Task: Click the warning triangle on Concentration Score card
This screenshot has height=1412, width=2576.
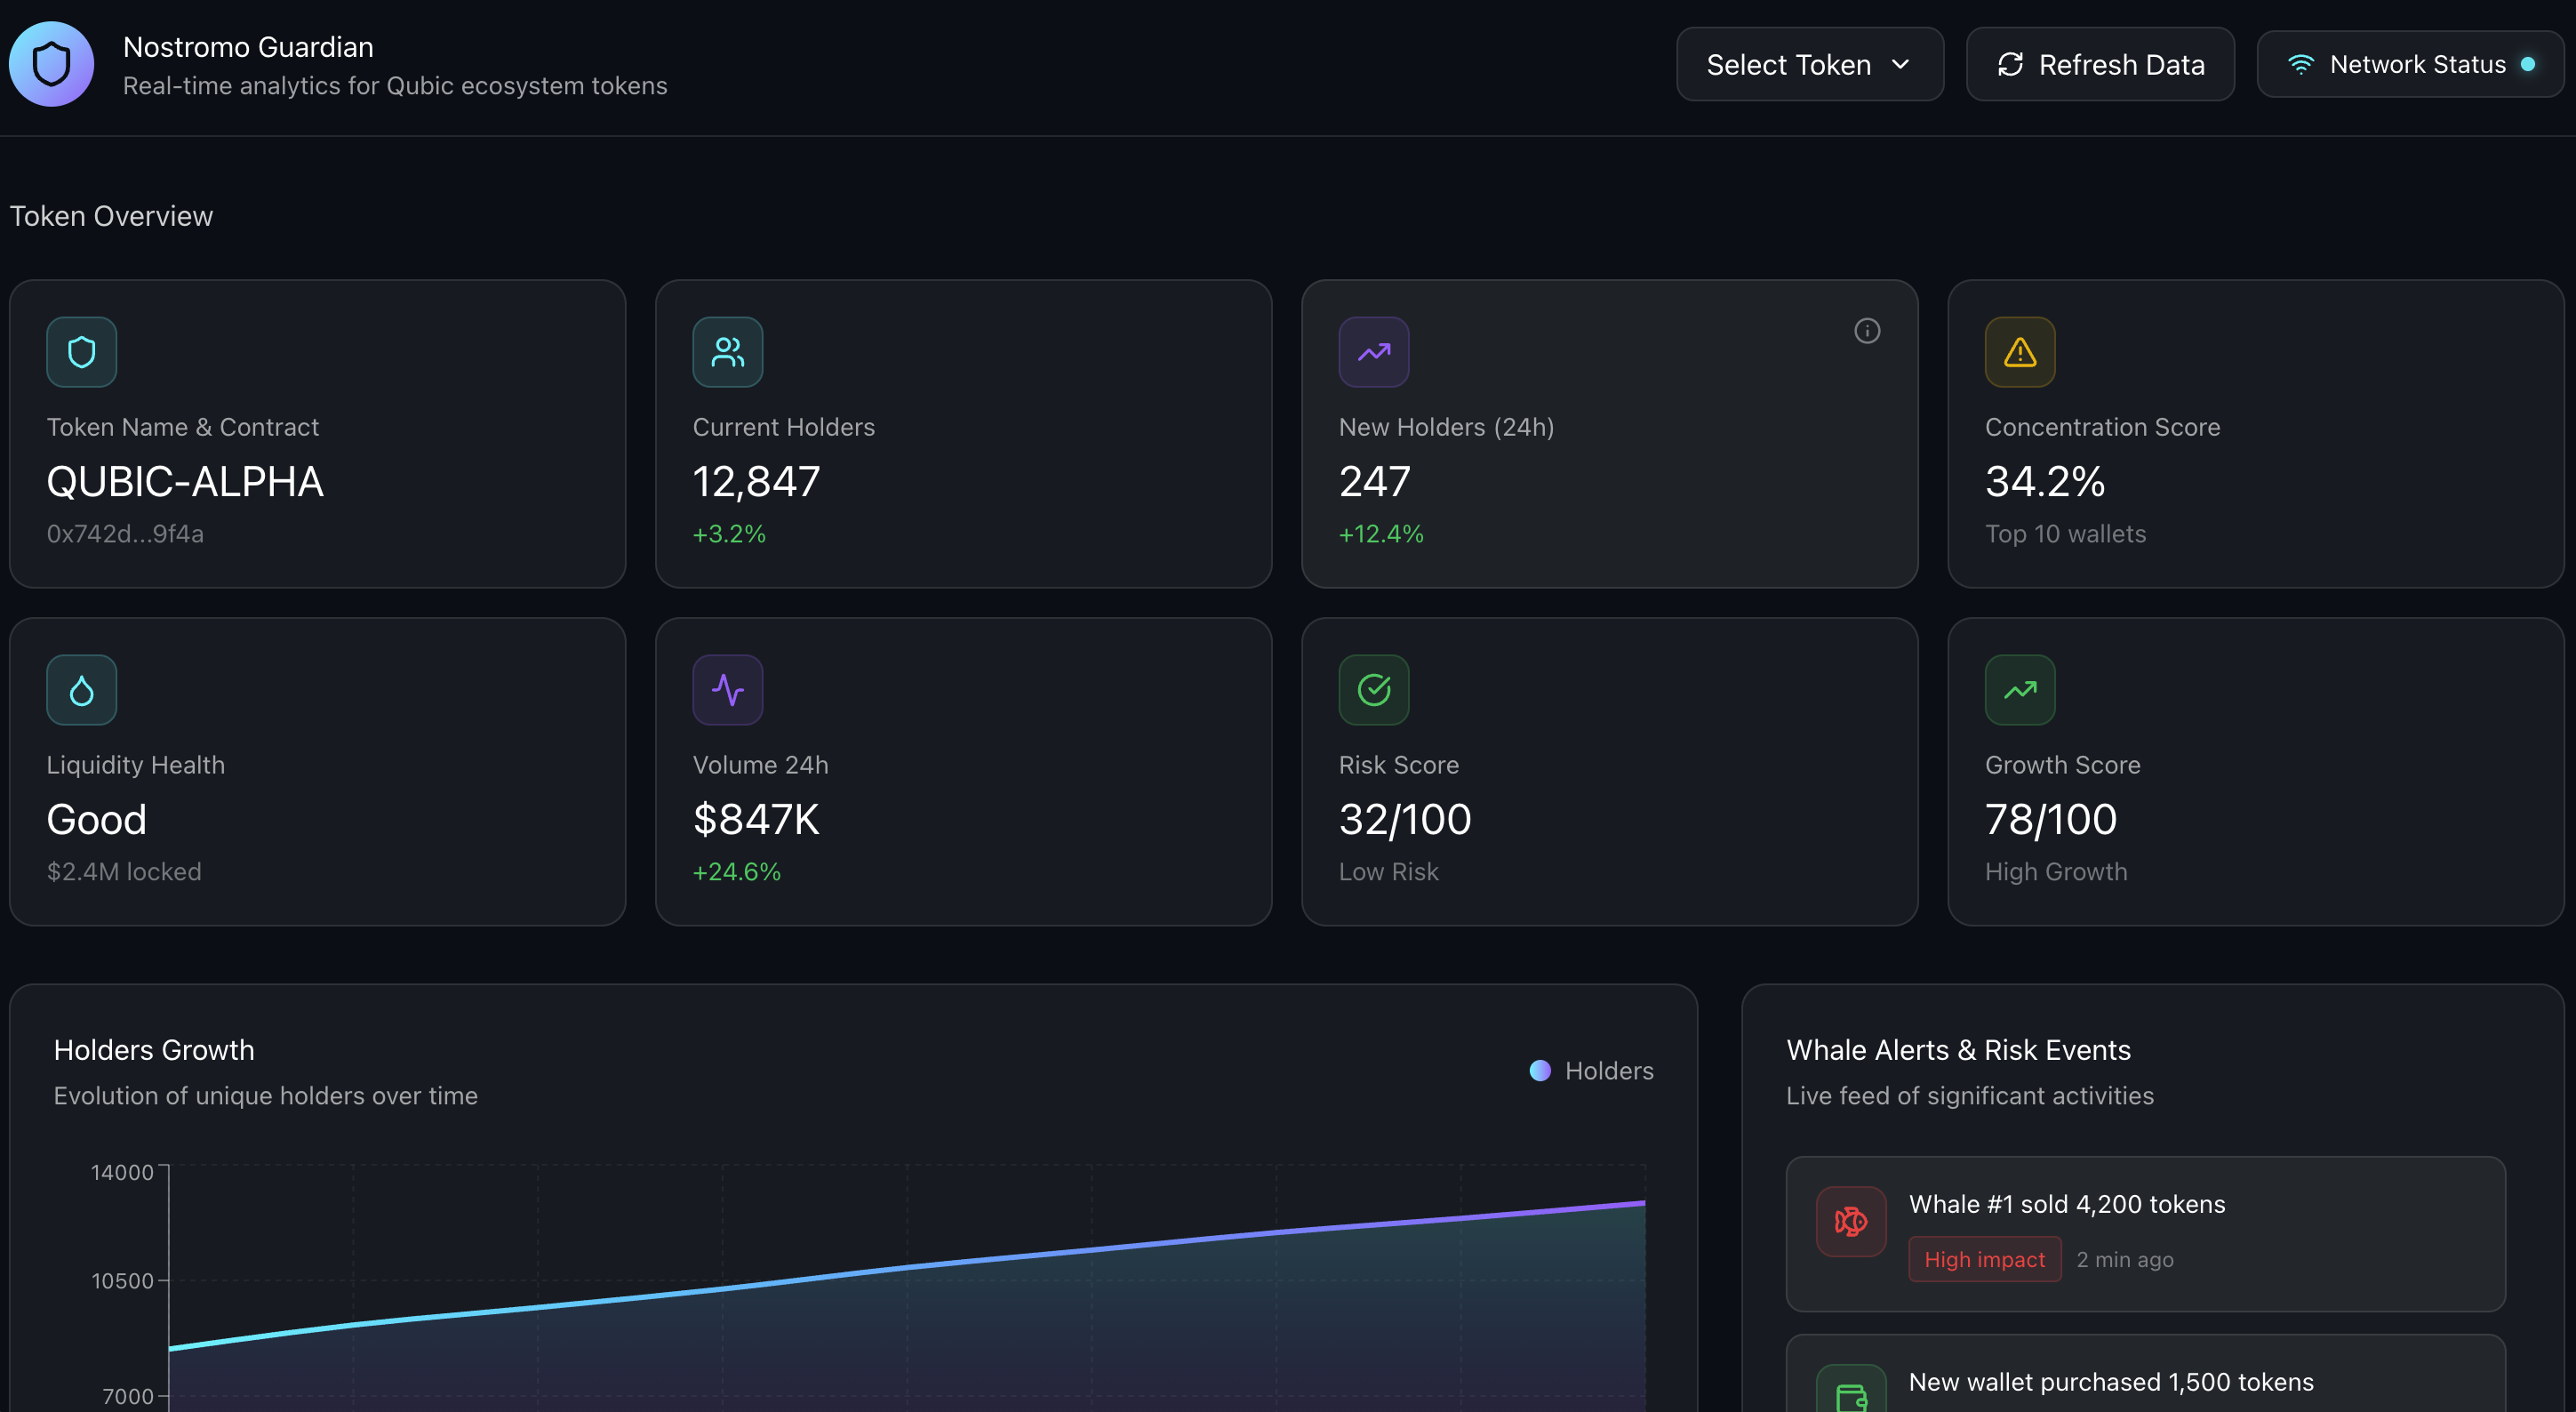Action: click(x=2019, y=351)
